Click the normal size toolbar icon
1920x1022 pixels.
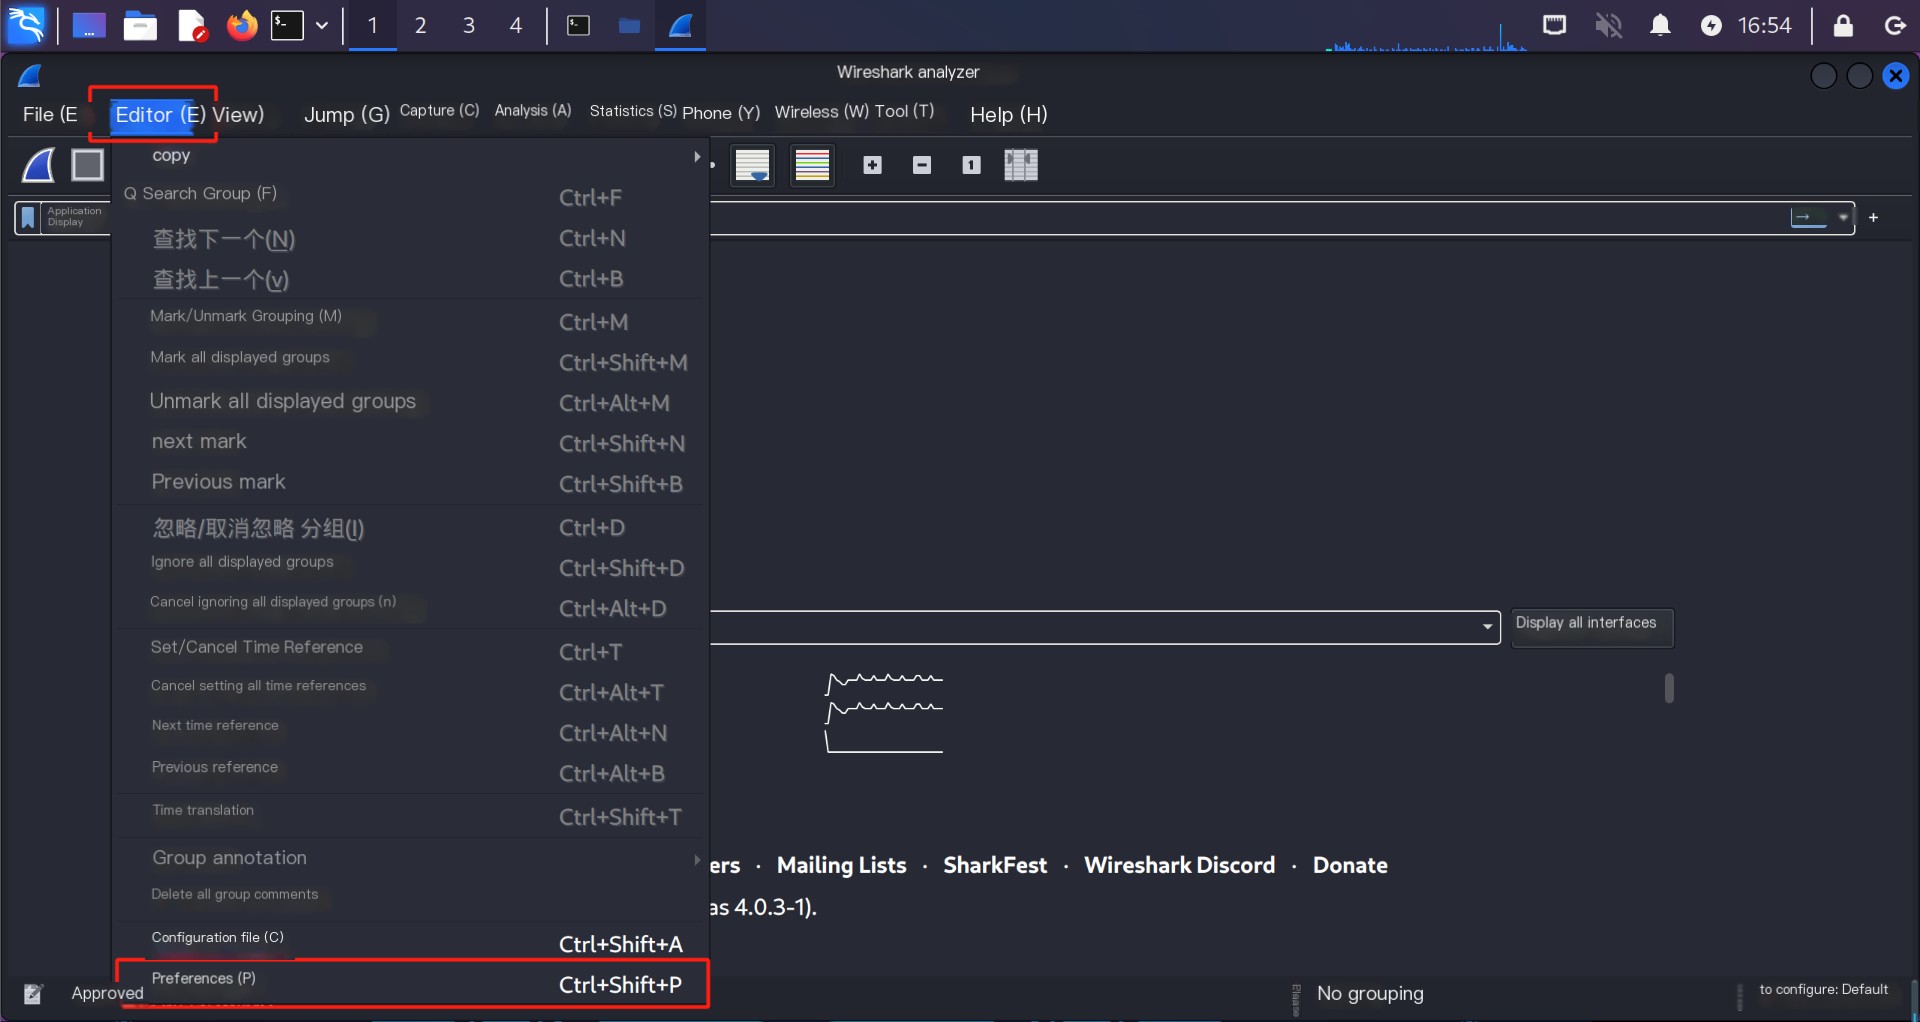[x=971, y=165]
